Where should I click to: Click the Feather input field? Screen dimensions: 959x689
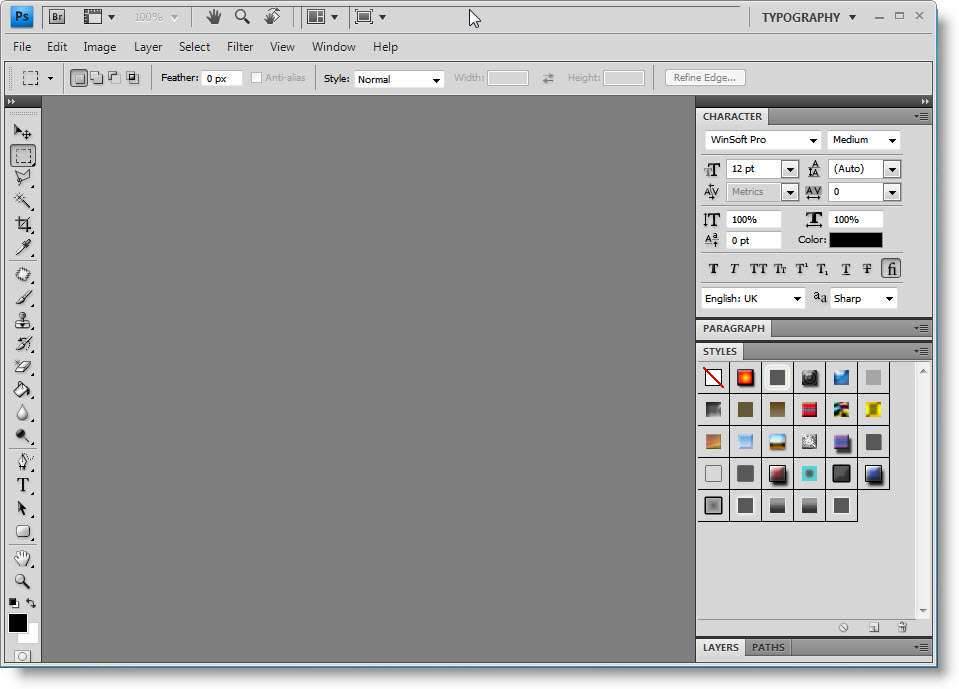point(222,78)
